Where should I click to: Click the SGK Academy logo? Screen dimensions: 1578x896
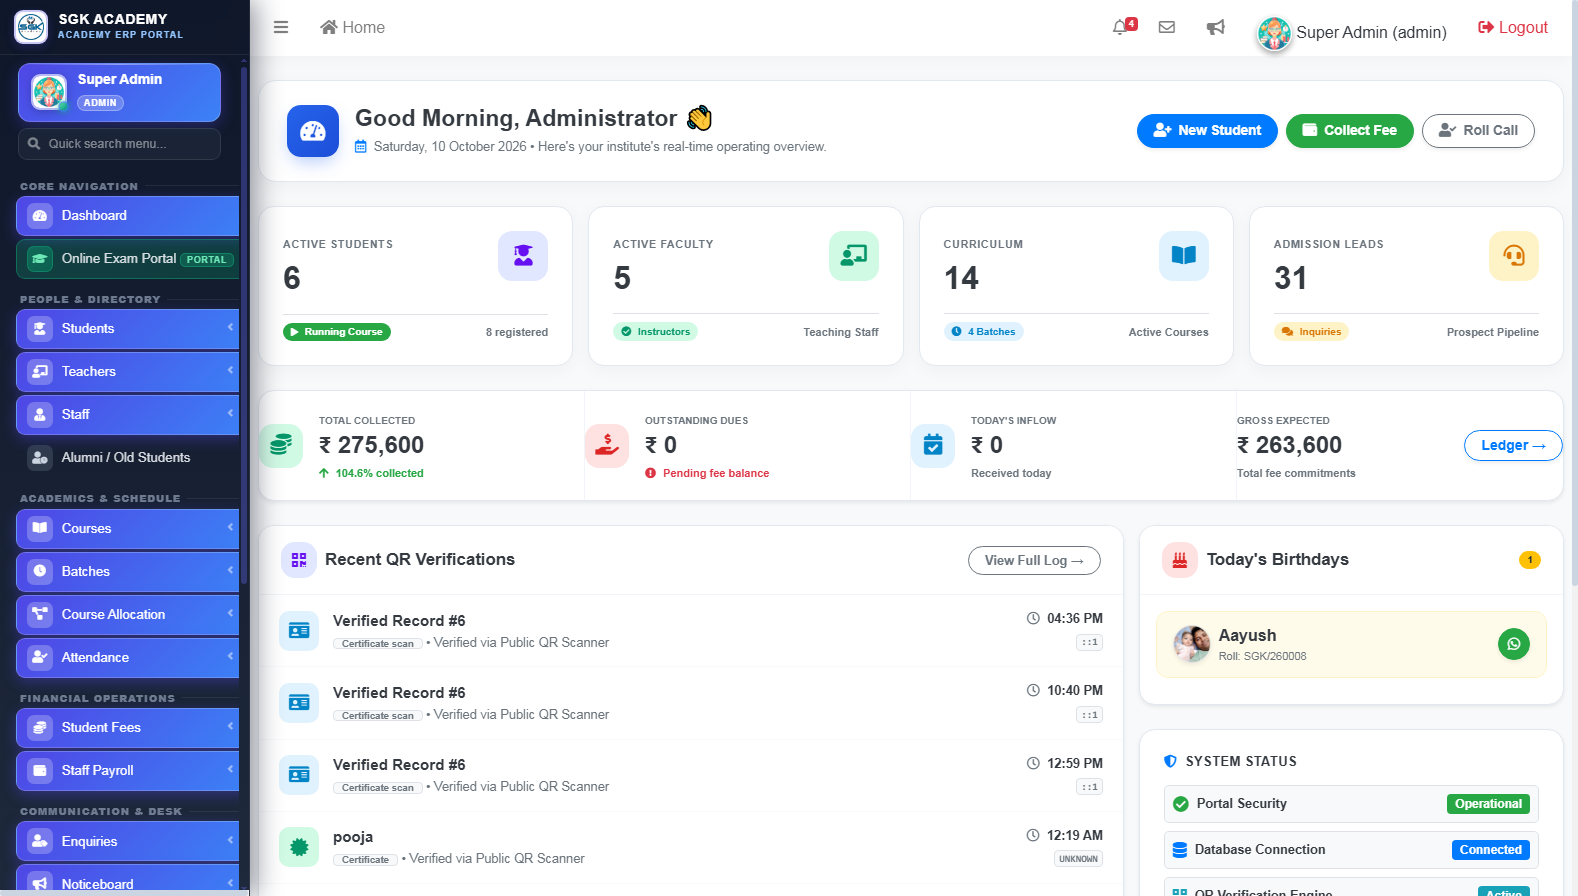click(31, 27)
